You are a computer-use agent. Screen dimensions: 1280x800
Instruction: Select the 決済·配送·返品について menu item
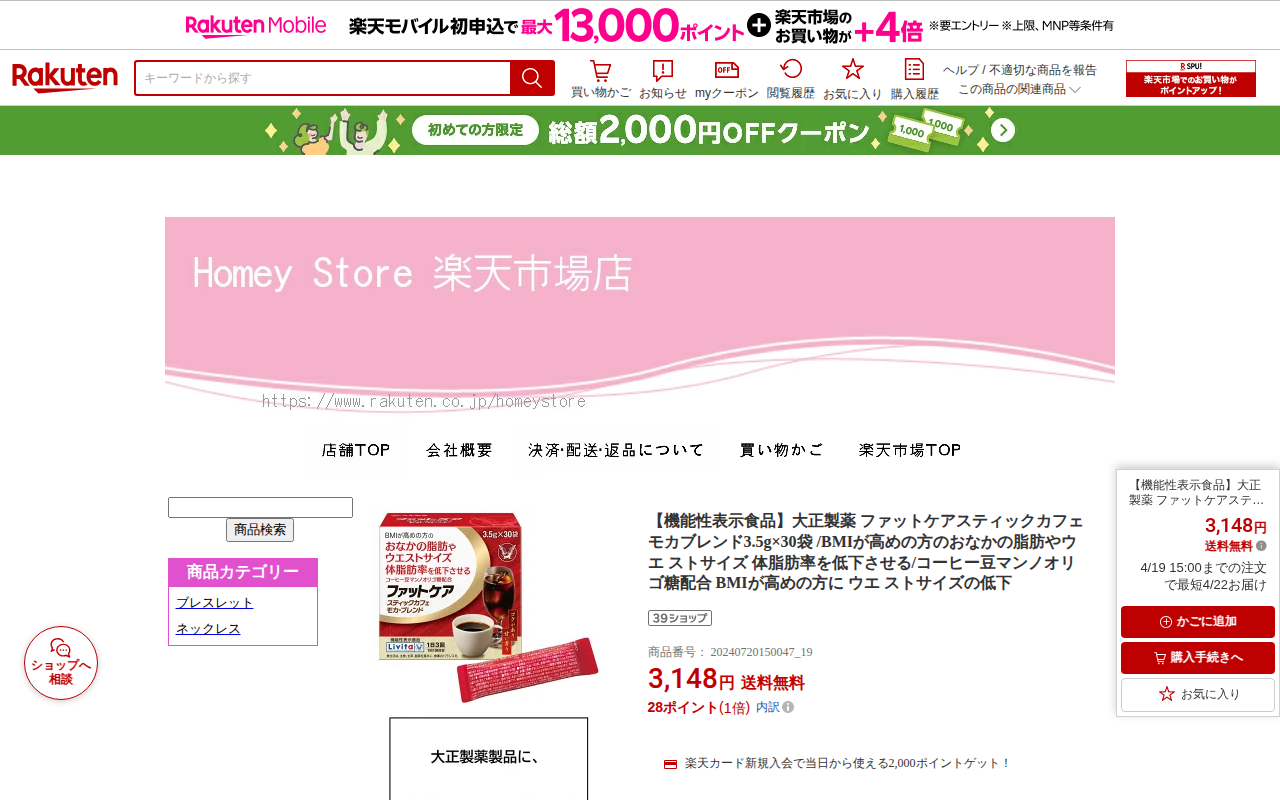coord(616,450)
